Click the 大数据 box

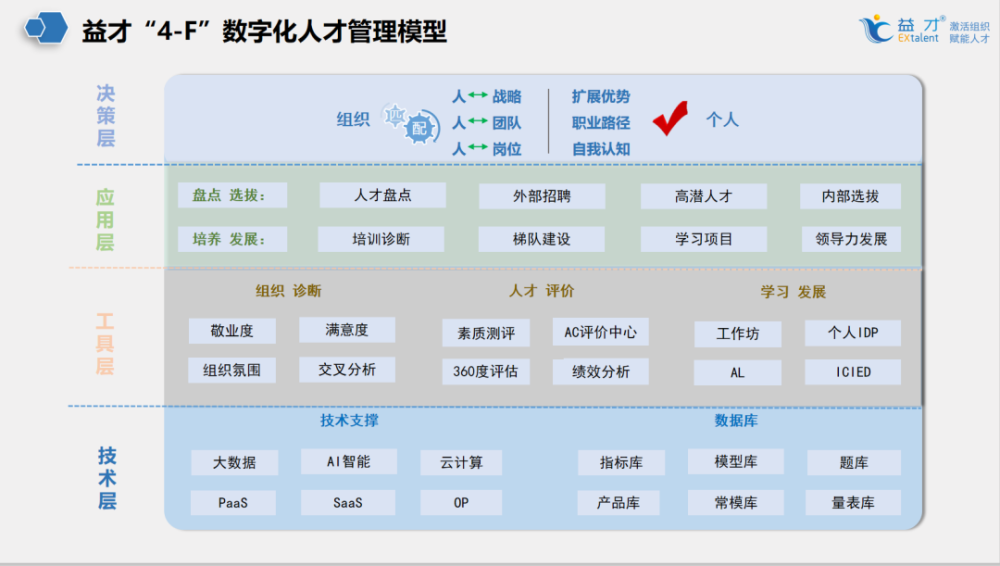234,463
